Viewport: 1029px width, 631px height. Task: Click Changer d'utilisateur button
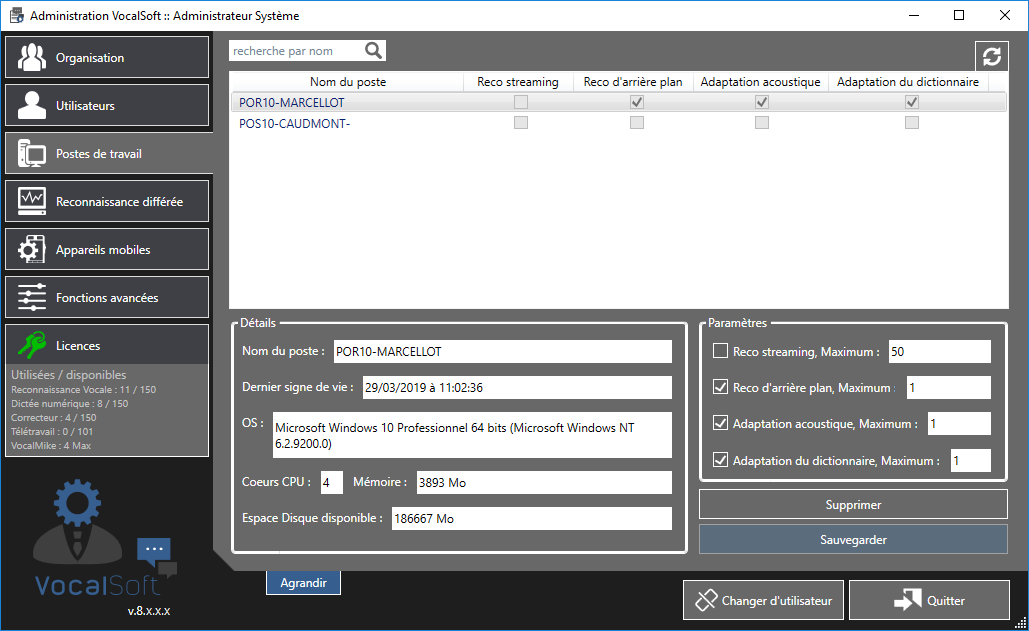coord(763,600)
